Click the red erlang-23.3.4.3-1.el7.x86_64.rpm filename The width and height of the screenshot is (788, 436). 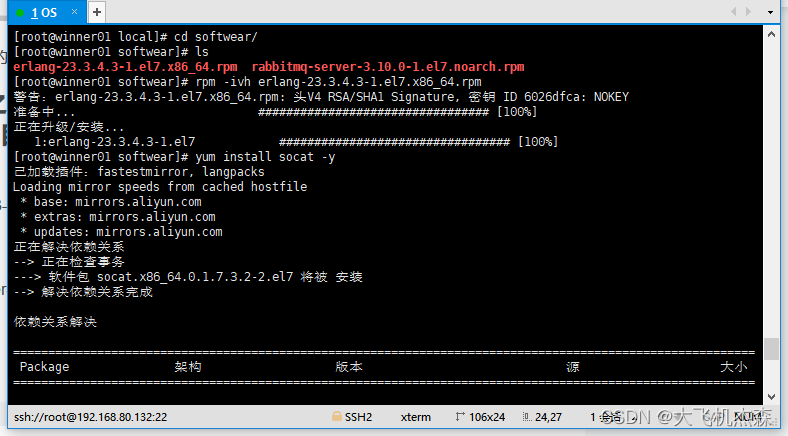(x=125, y=67)
